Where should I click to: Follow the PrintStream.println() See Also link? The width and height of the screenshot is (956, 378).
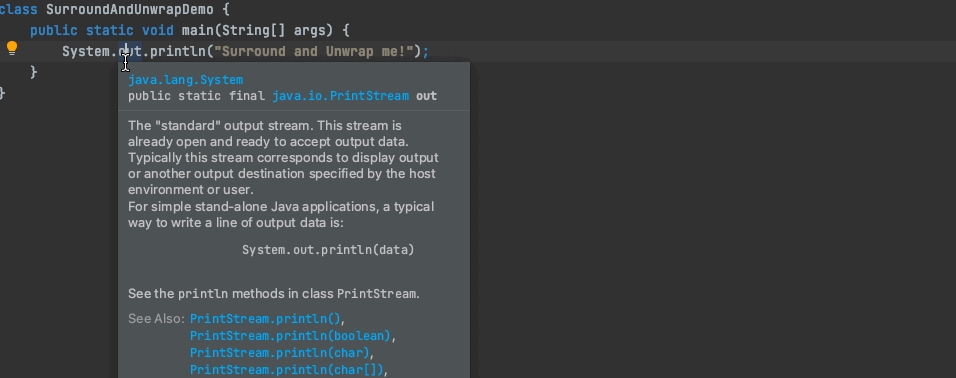click(x=266, y=319)
